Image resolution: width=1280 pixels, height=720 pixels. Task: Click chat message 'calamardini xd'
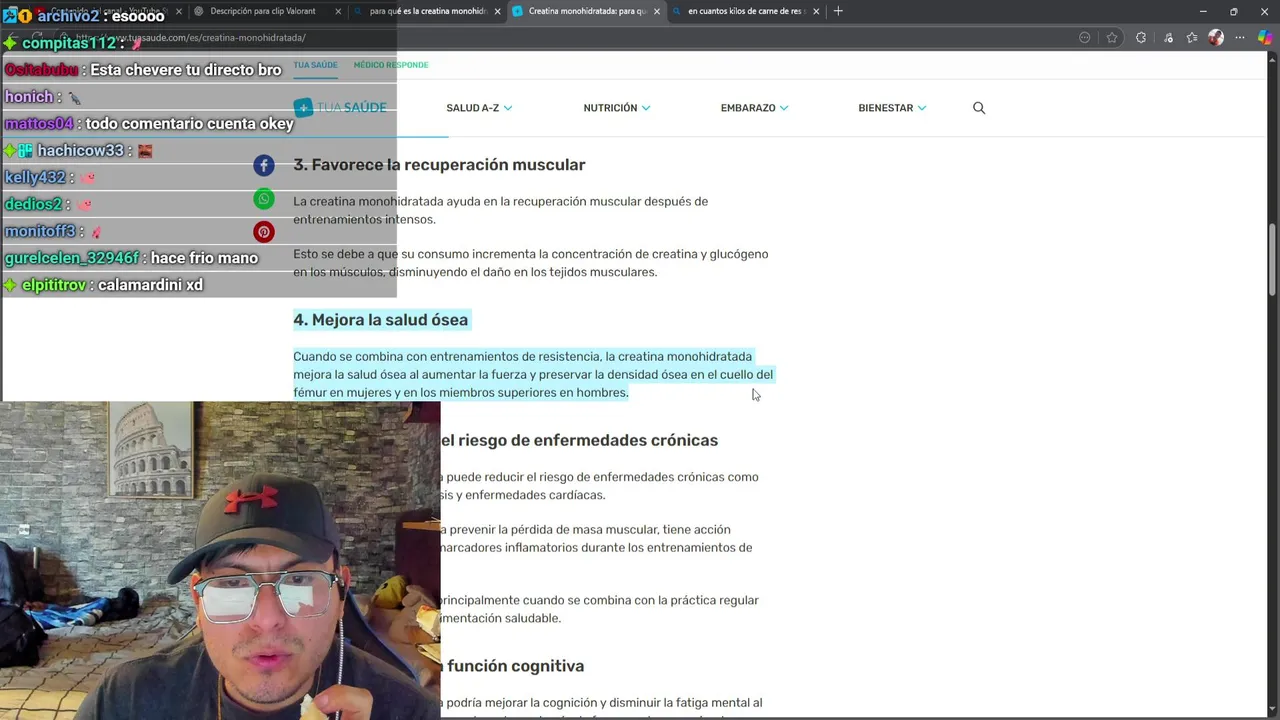(x=150, y=285)
